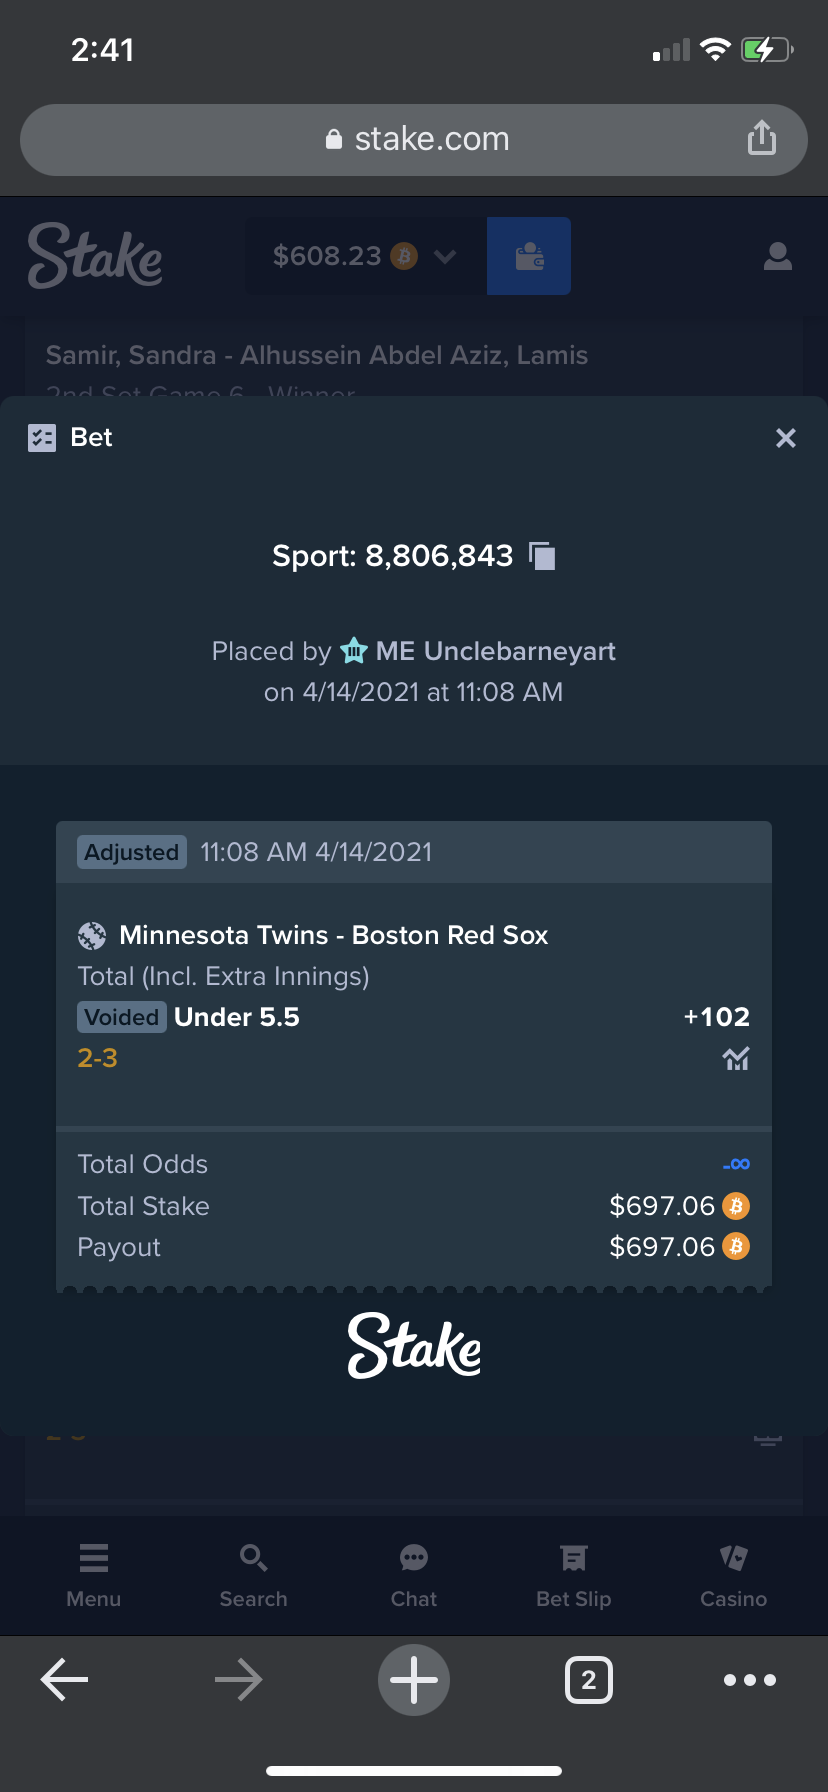Open the user profile account icon
The height and width of the screenshot is (1792, 828).
coord(778,256)
